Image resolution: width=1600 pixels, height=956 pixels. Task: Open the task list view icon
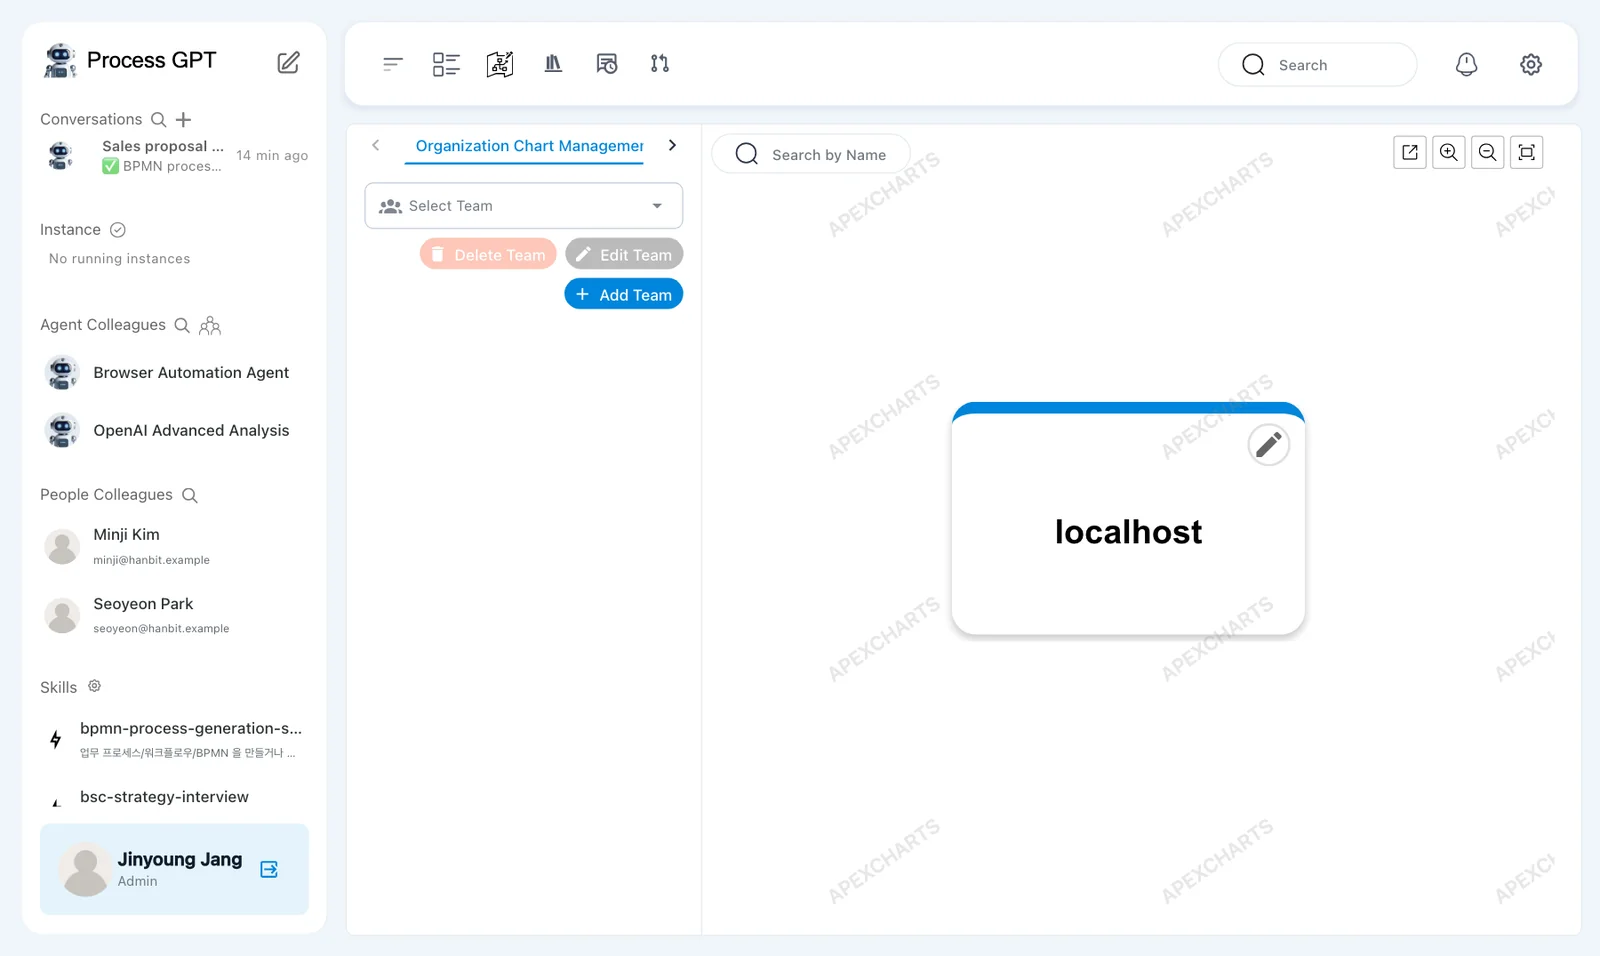[x=446, y=64]
